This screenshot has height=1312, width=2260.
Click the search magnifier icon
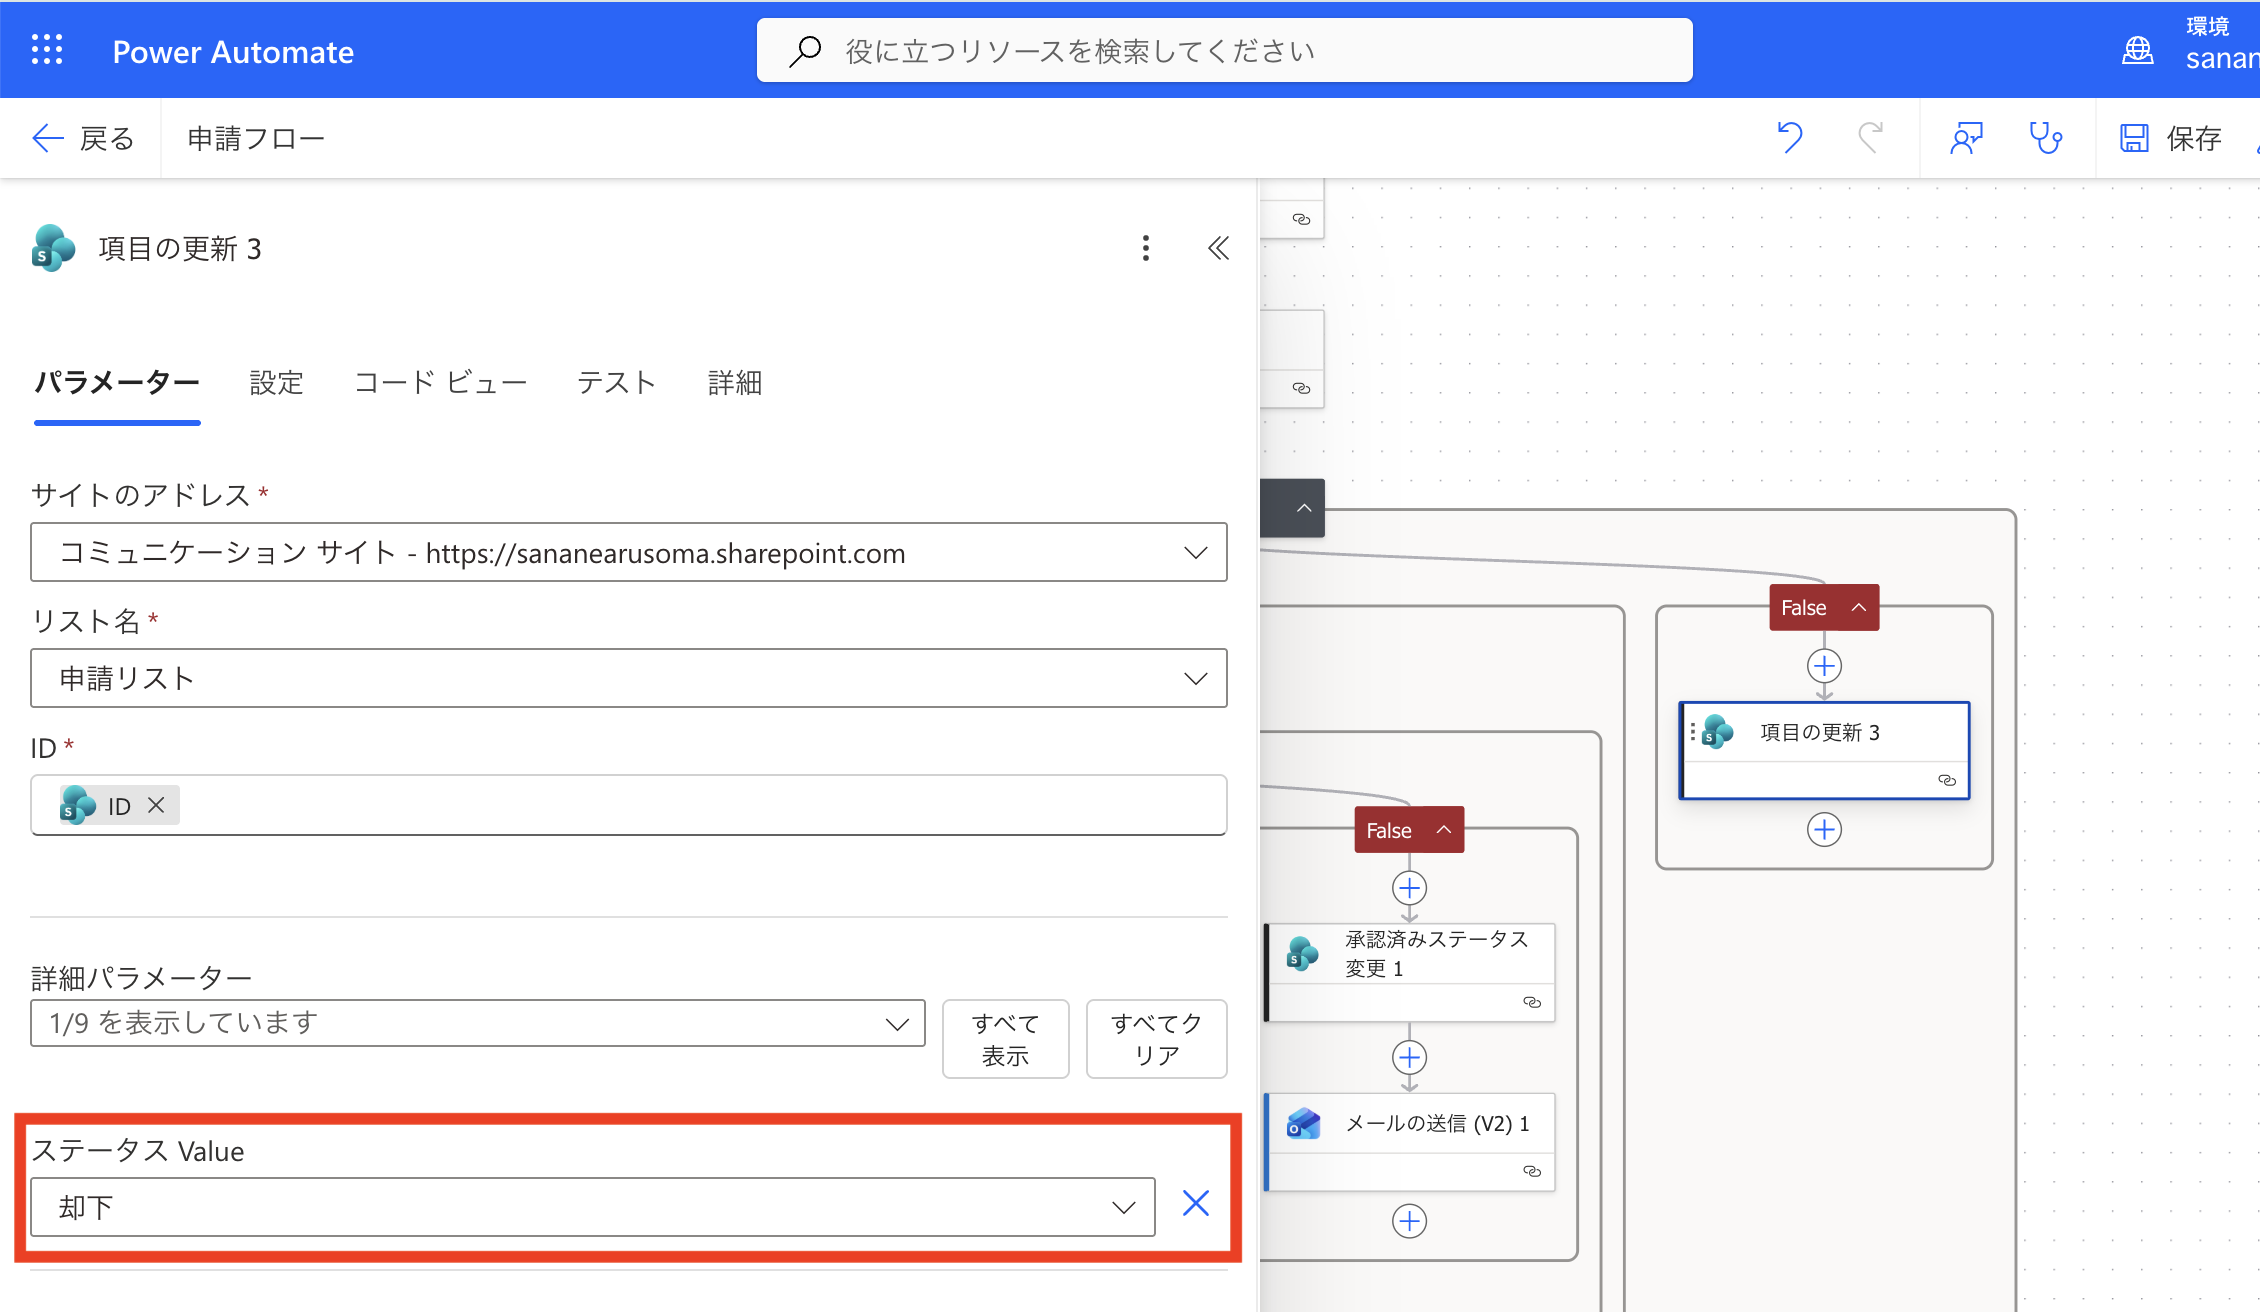[805, 51]
